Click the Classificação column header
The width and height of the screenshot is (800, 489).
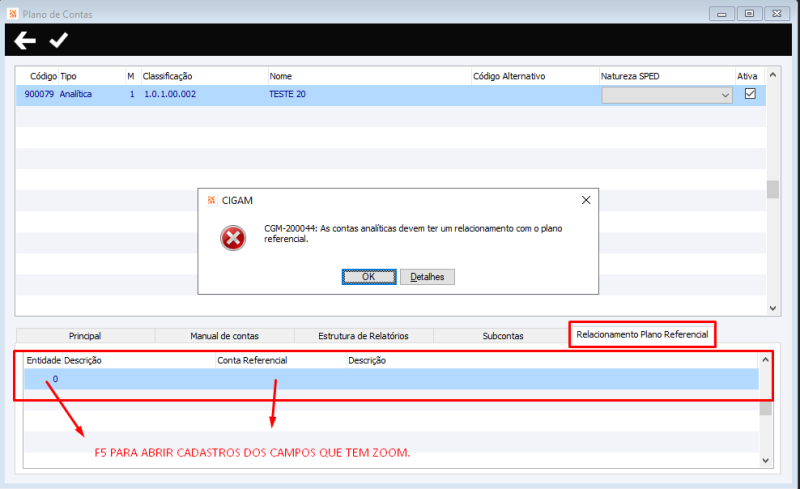[167, 76]
